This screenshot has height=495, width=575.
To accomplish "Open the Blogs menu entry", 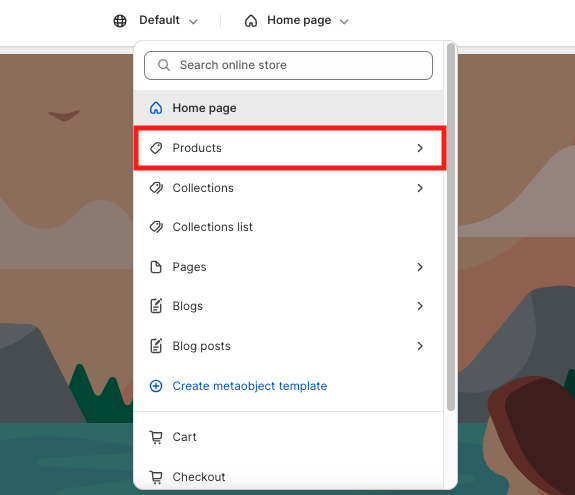I will point(288,306).
